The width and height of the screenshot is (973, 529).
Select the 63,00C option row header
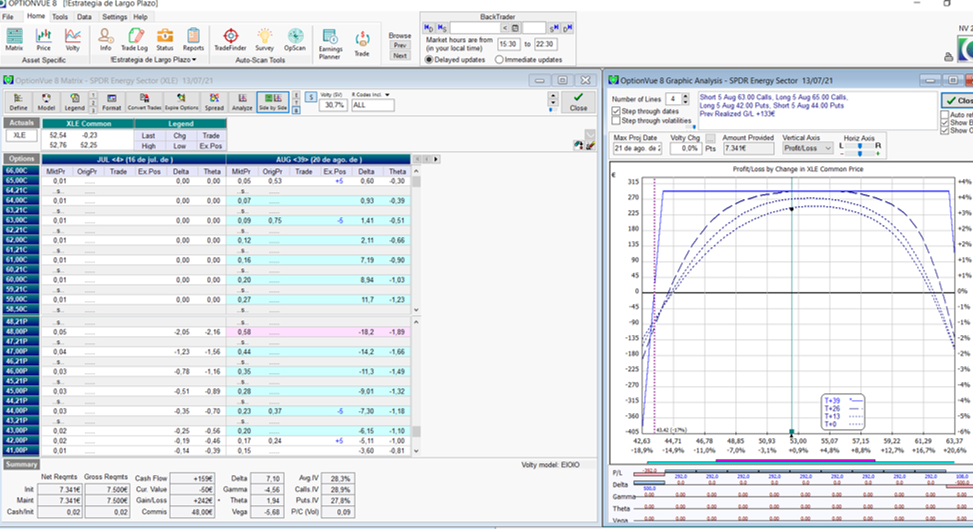click(20, 220)
